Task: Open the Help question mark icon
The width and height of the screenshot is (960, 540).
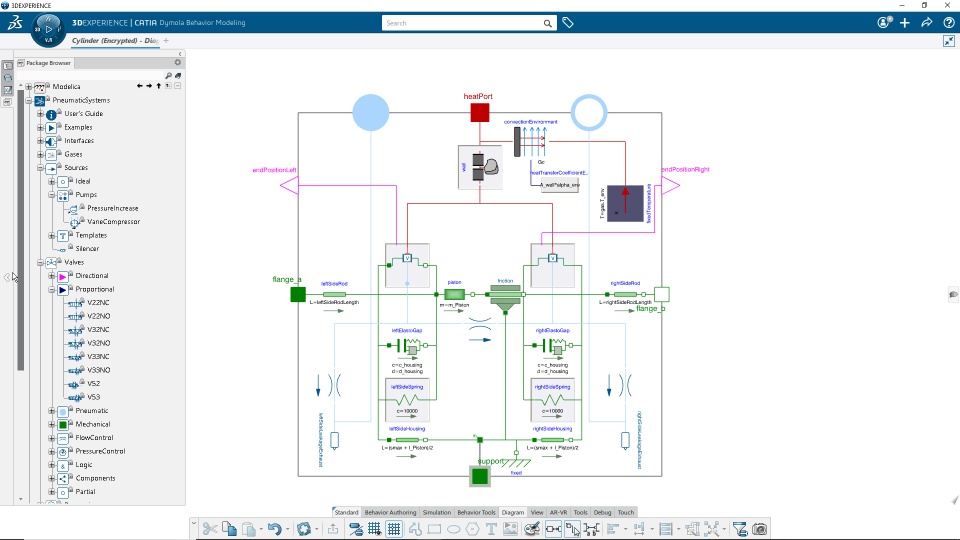Action: click(948, 23)
